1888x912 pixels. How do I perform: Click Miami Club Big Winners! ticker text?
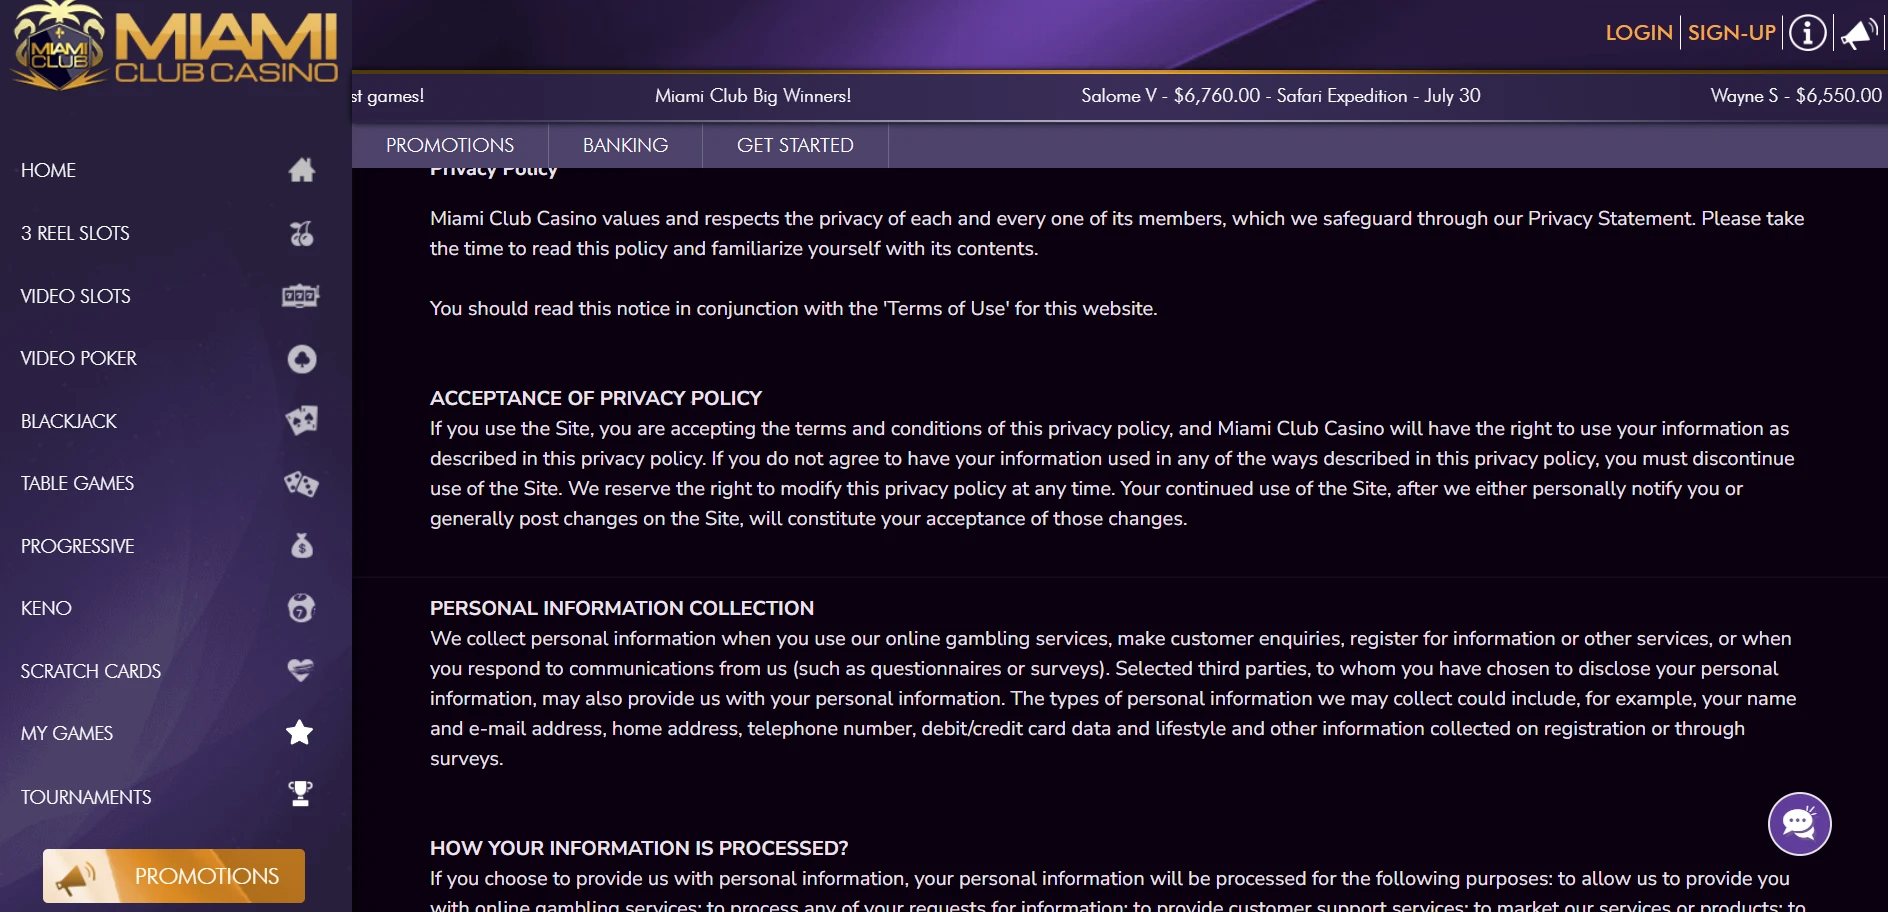click(753, 95)
